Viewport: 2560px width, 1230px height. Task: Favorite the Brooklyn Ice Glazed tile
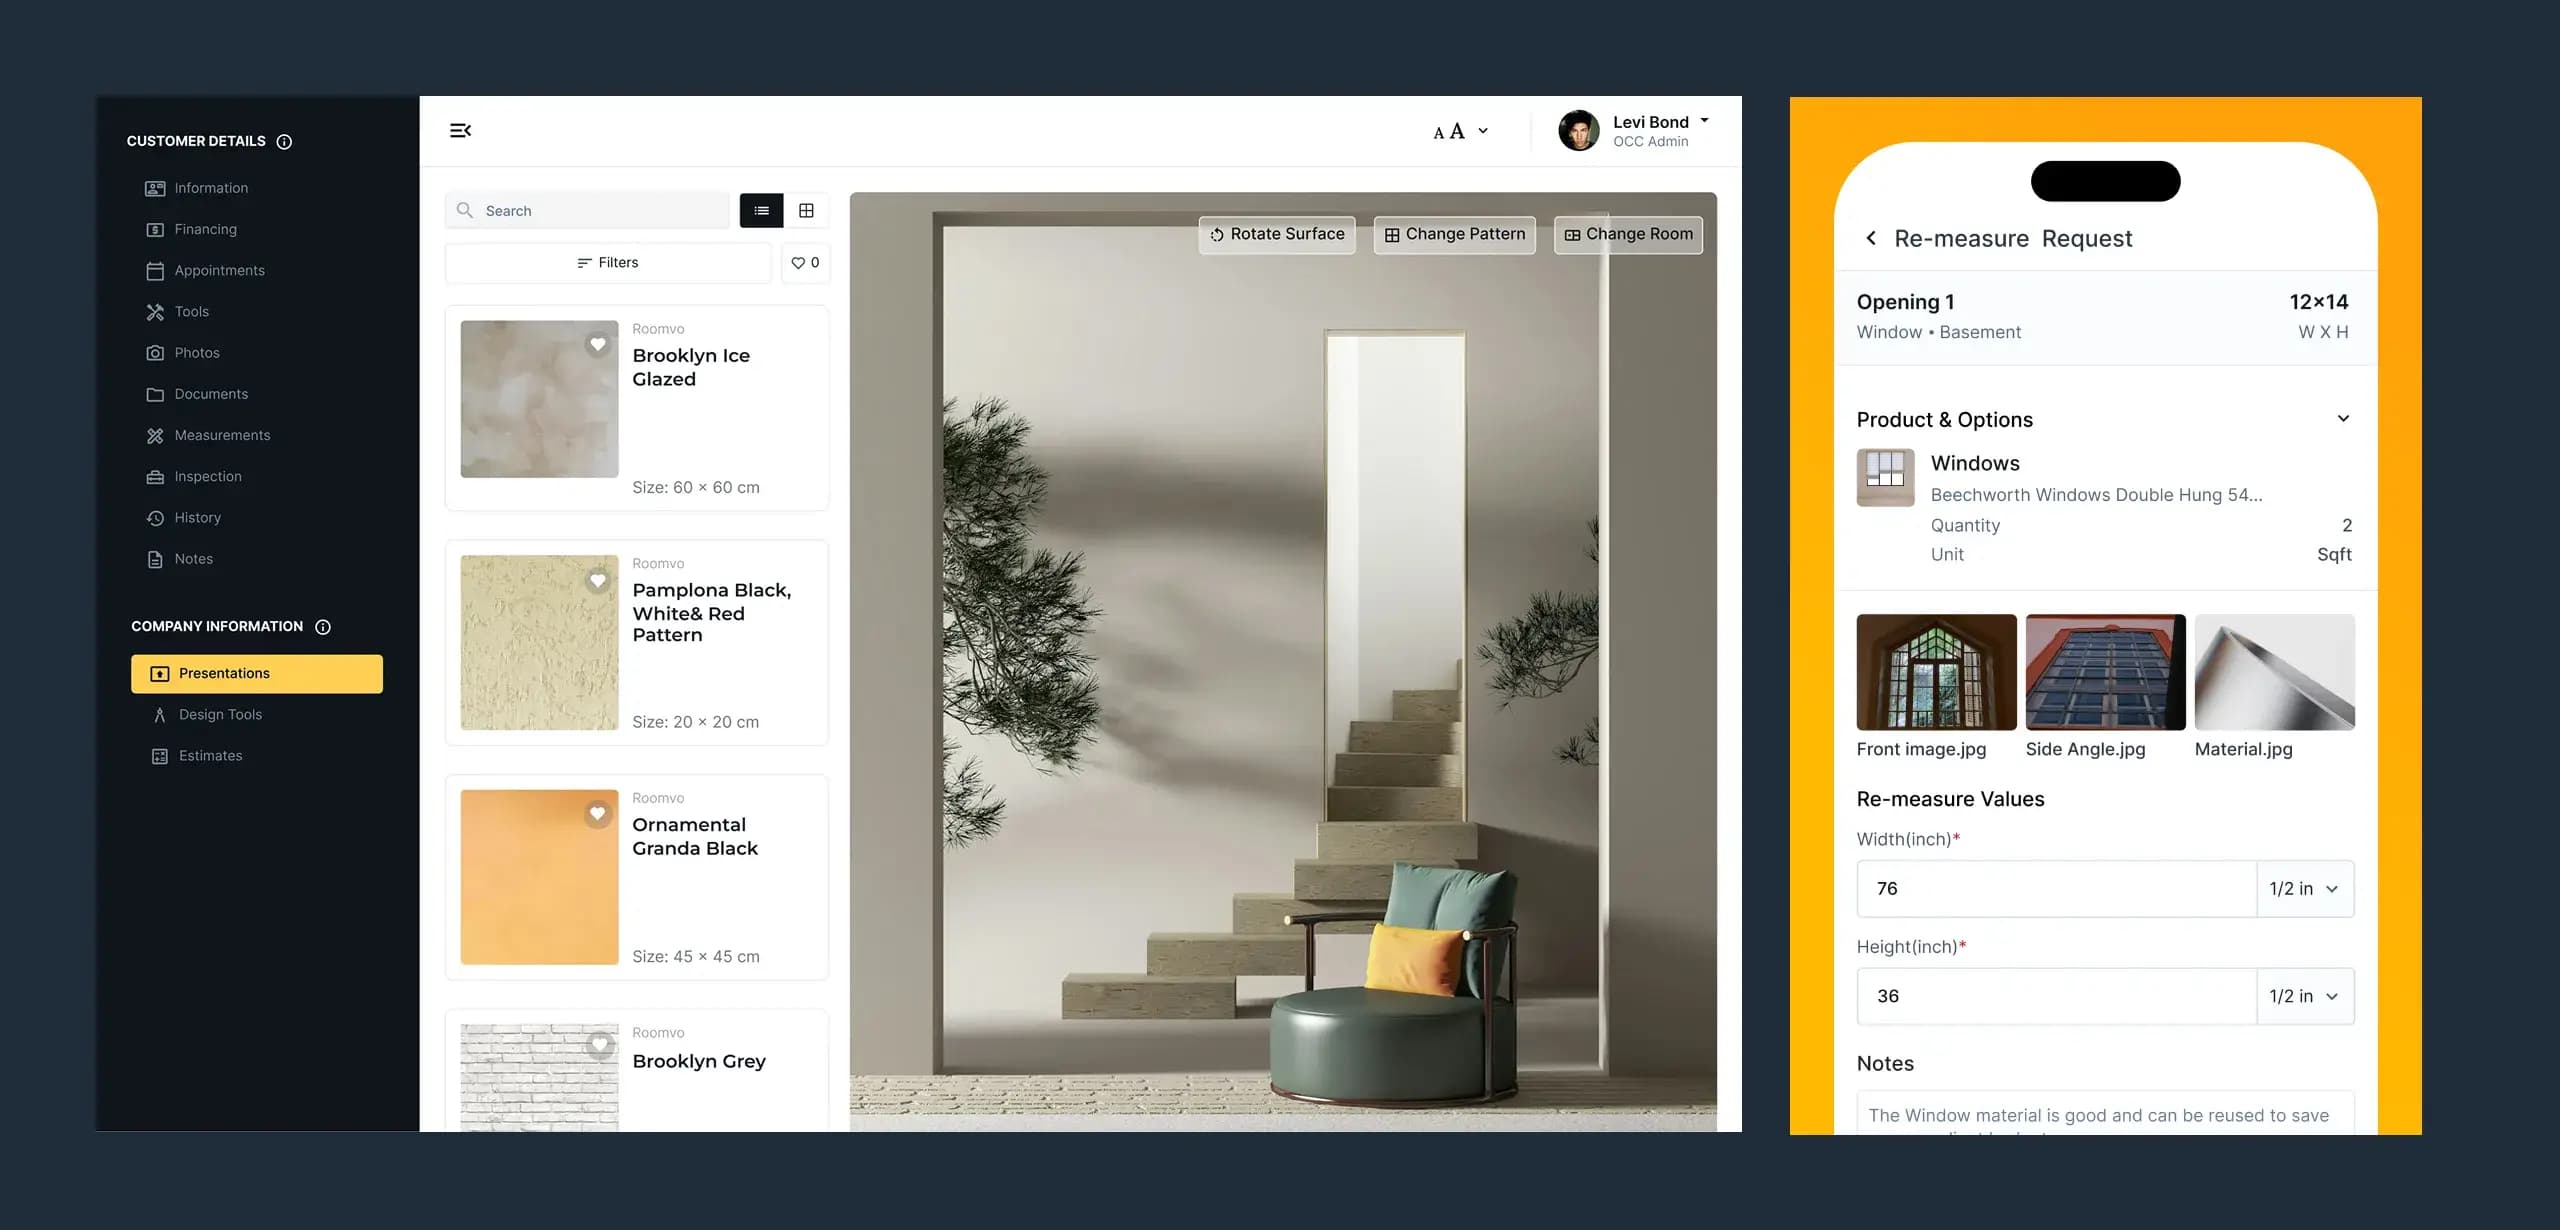598,344
